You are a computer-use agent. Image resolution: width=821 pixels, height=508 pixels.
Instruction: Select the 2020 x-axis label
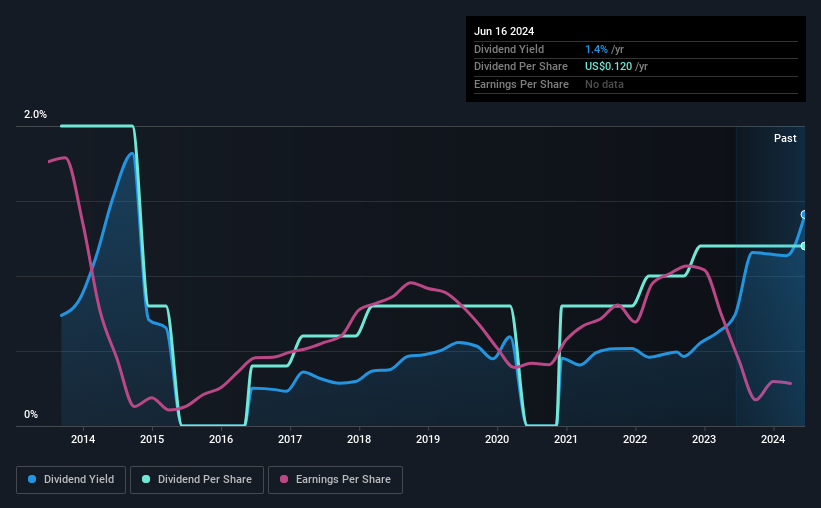497,439
